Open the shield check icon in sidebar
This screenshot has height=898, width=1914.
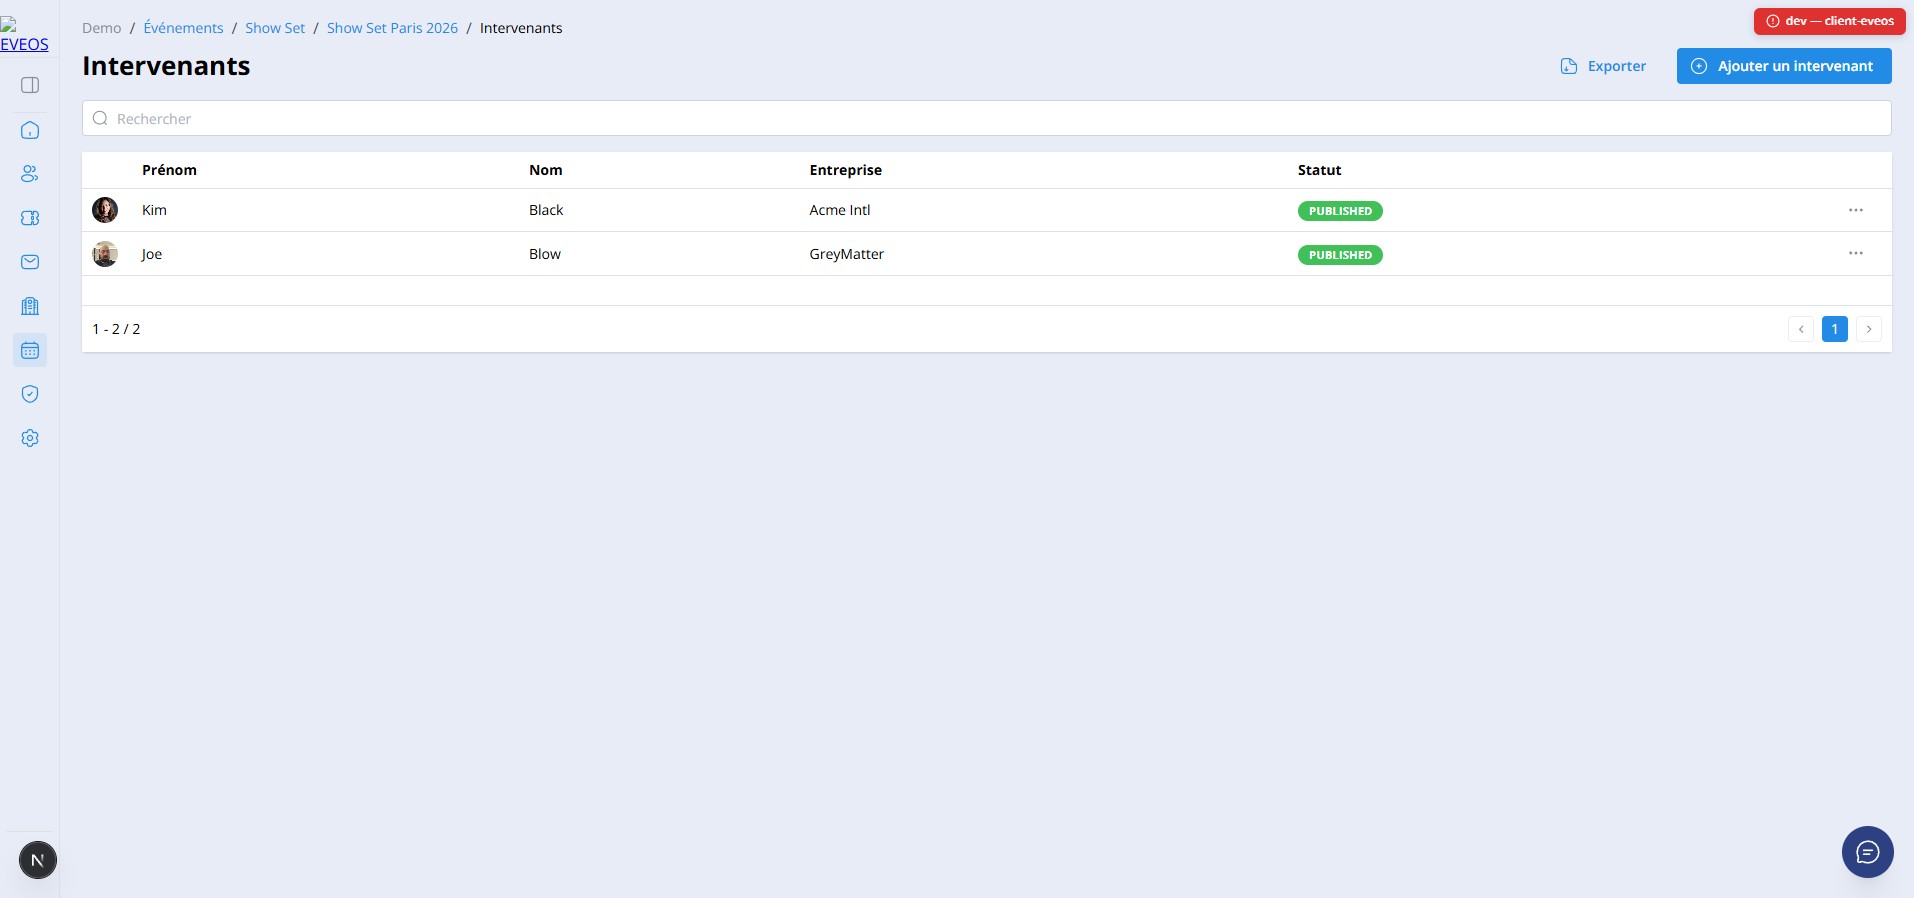(x=30, y=394)
